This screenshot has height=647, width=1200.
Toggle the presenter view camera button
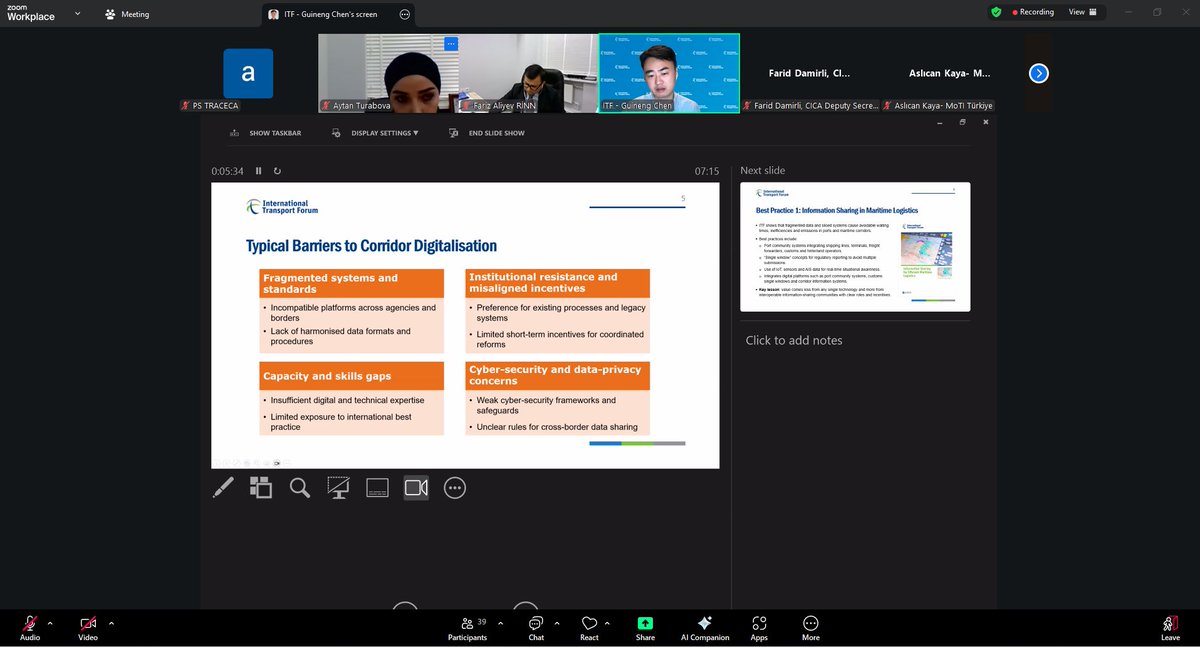click(x=416, y=487)
